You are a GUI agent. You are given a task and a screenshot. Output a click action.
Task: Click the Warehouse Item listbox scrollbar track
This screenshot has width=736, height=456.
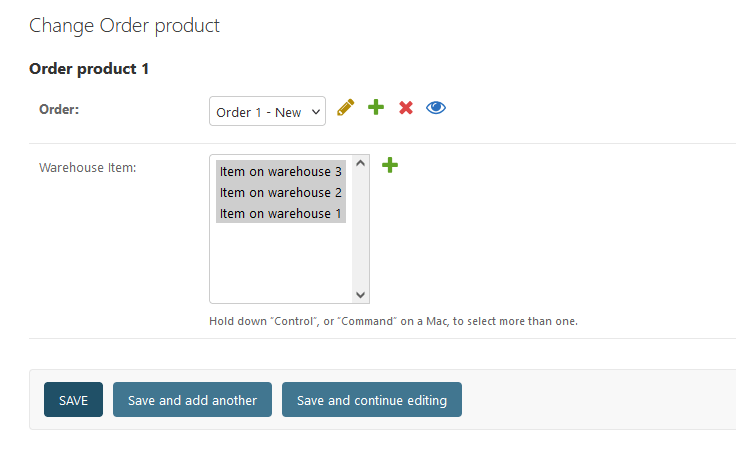point(360,229)
